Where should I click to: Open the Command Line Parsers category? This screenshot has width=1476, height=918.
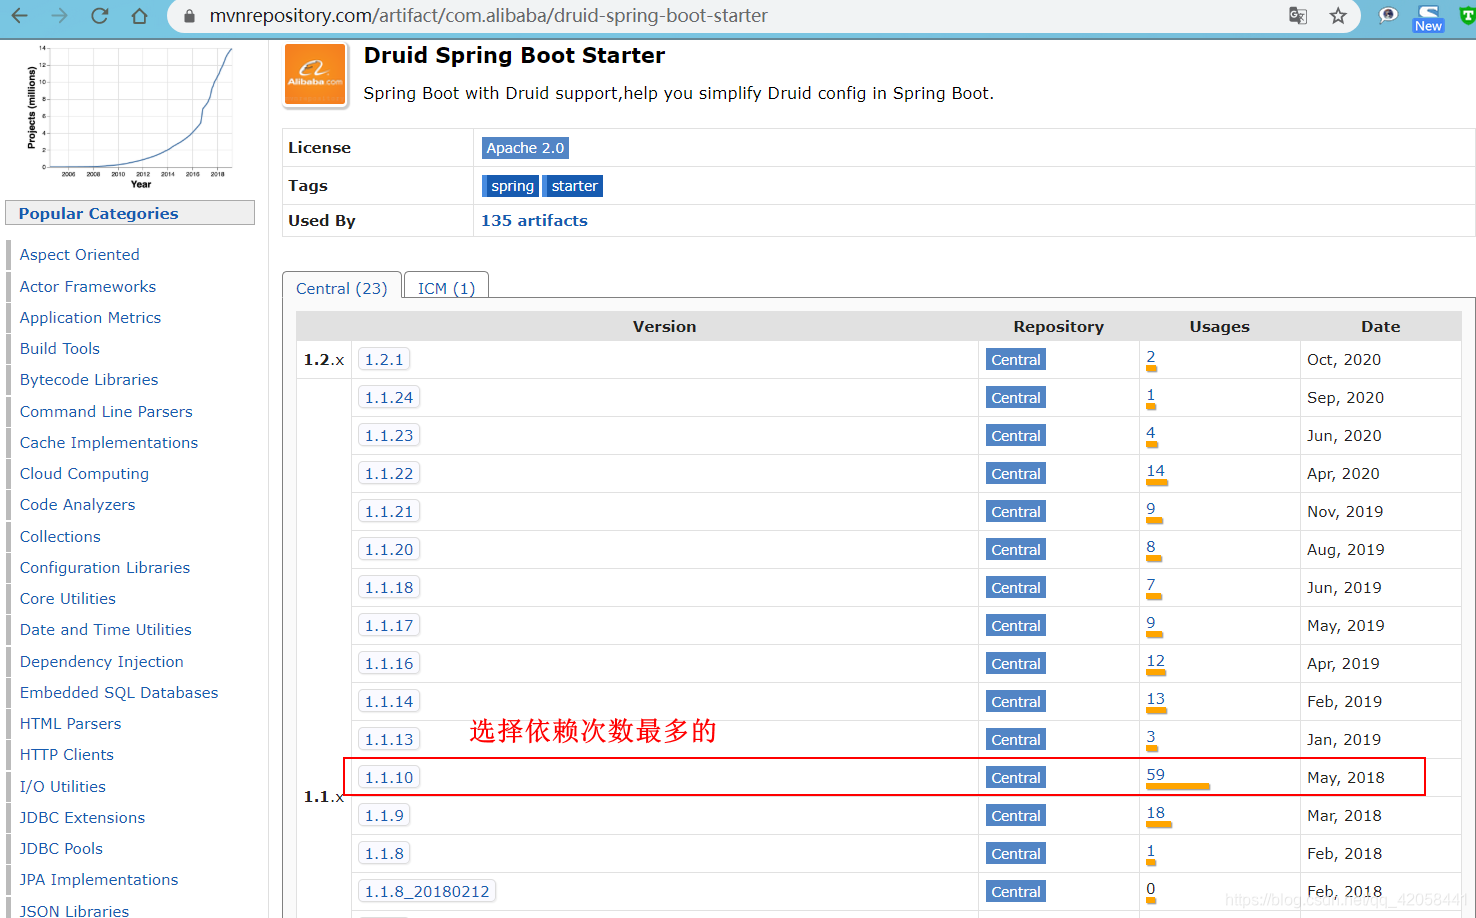pos(106,412)
